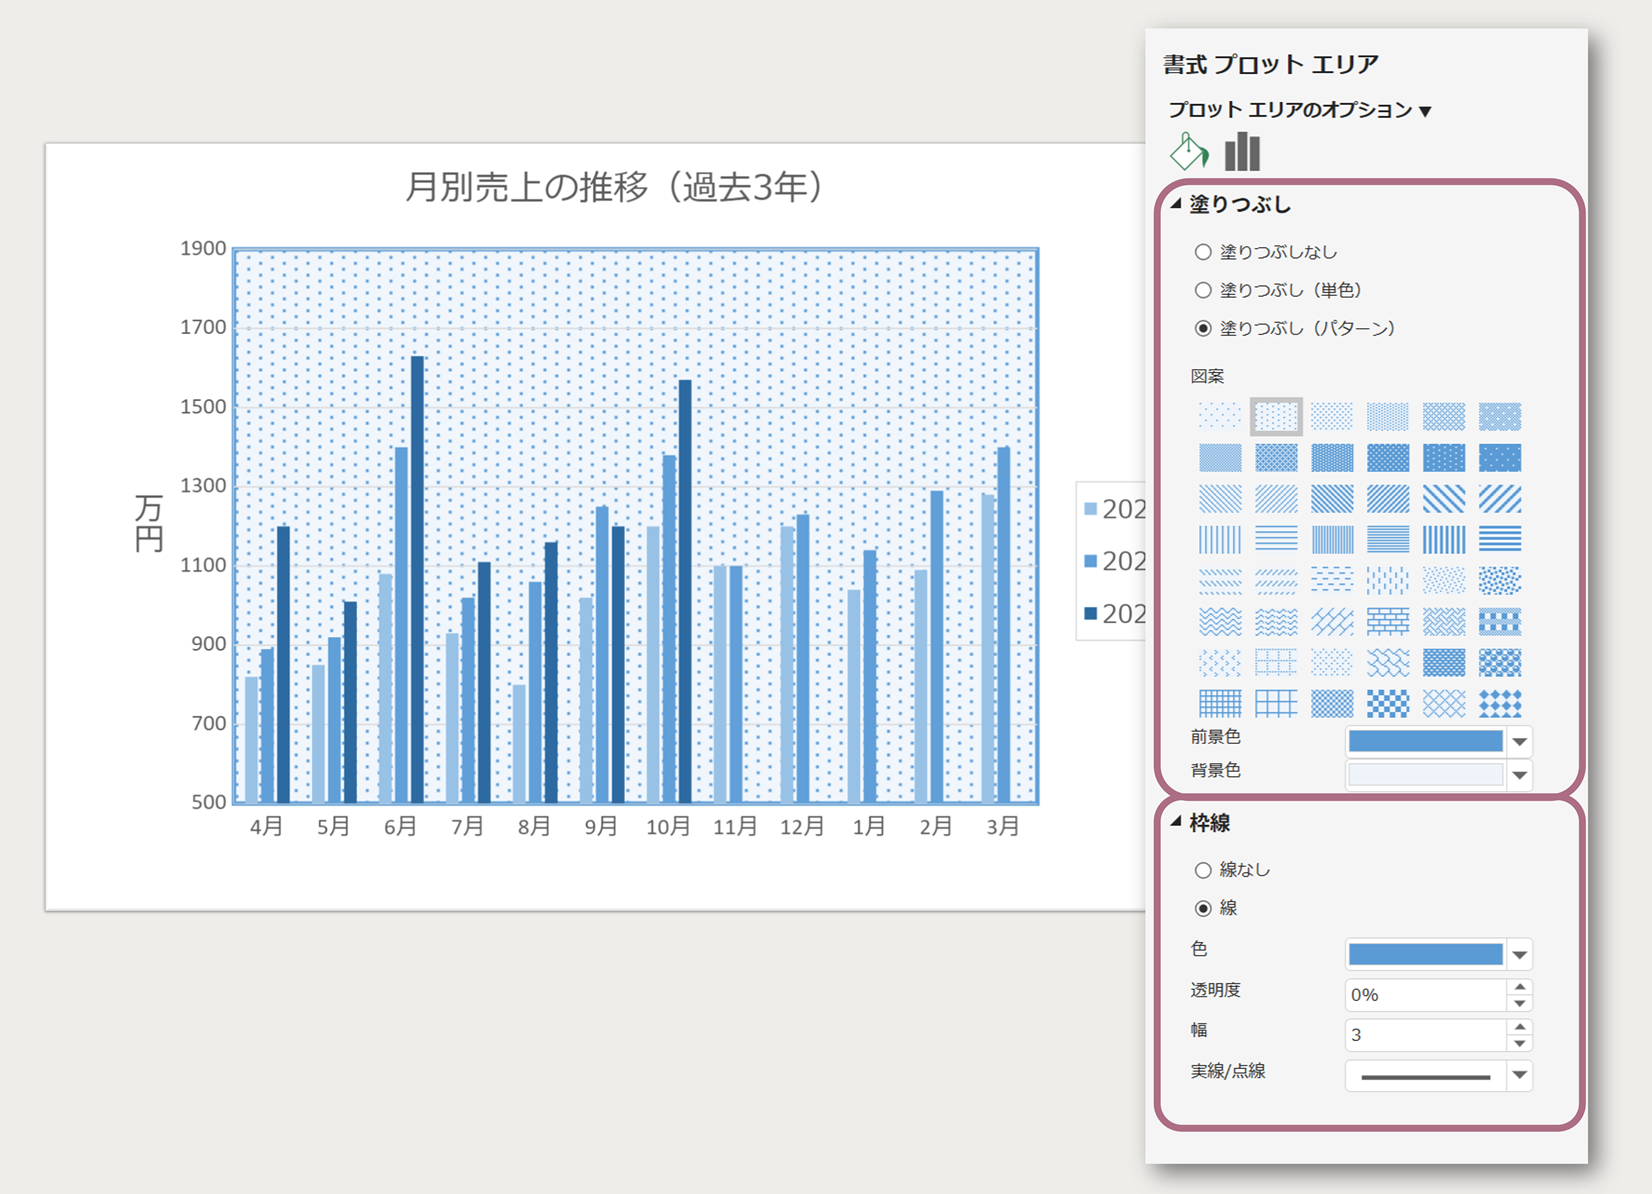Click the 背景色 color swatch
The height and width of the screenshot is (1194, 1652).
(1426, 774)
